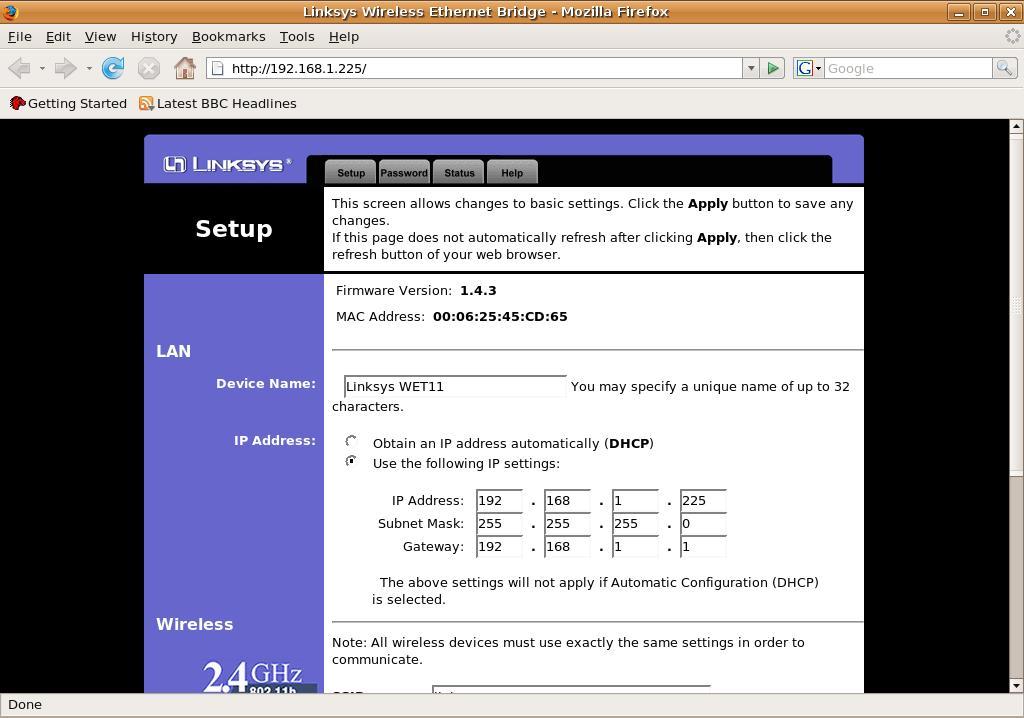This screenshot has width=1024, height=718.
Task: Open the Edit menu
Action: 58,37
